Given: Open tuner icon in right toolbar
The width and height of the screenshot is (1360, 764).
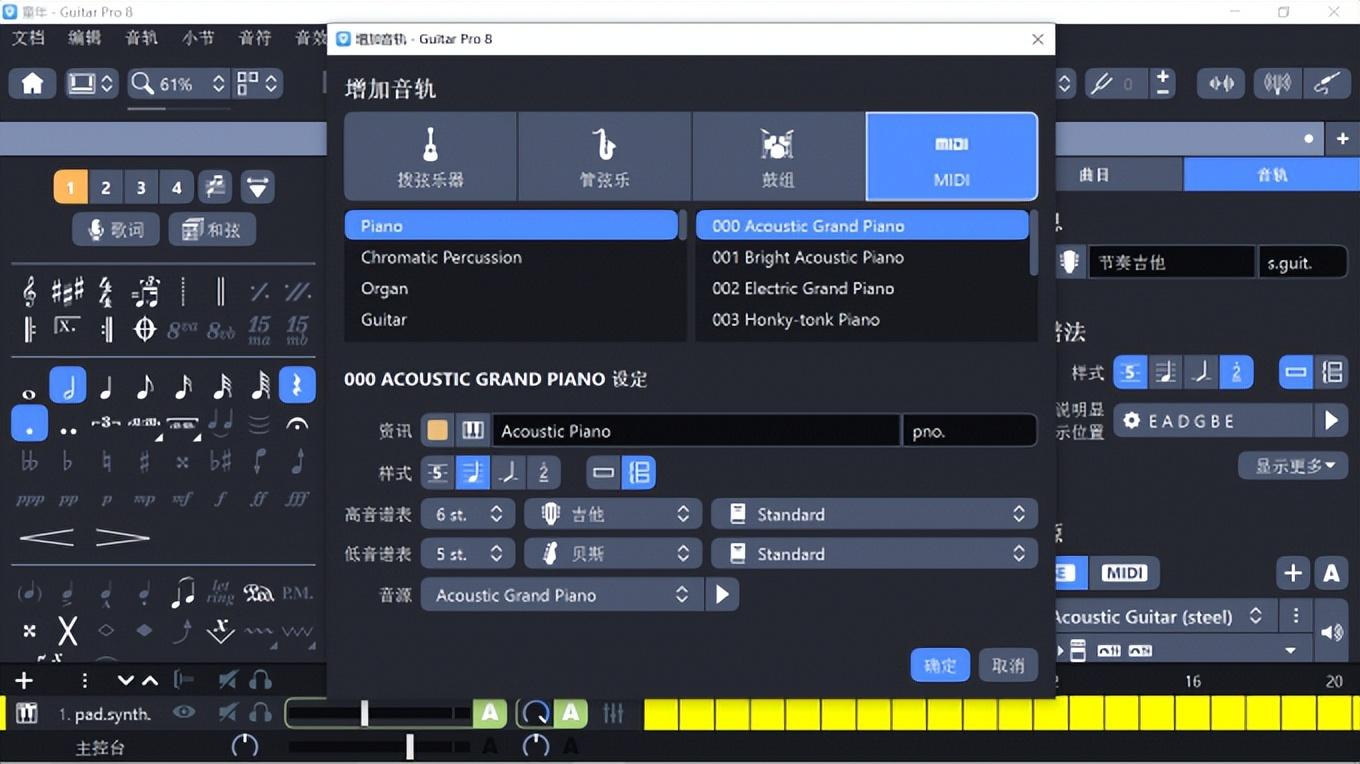Looking at the screenshot, I should pyautogui.click(x=1277, y=83).
